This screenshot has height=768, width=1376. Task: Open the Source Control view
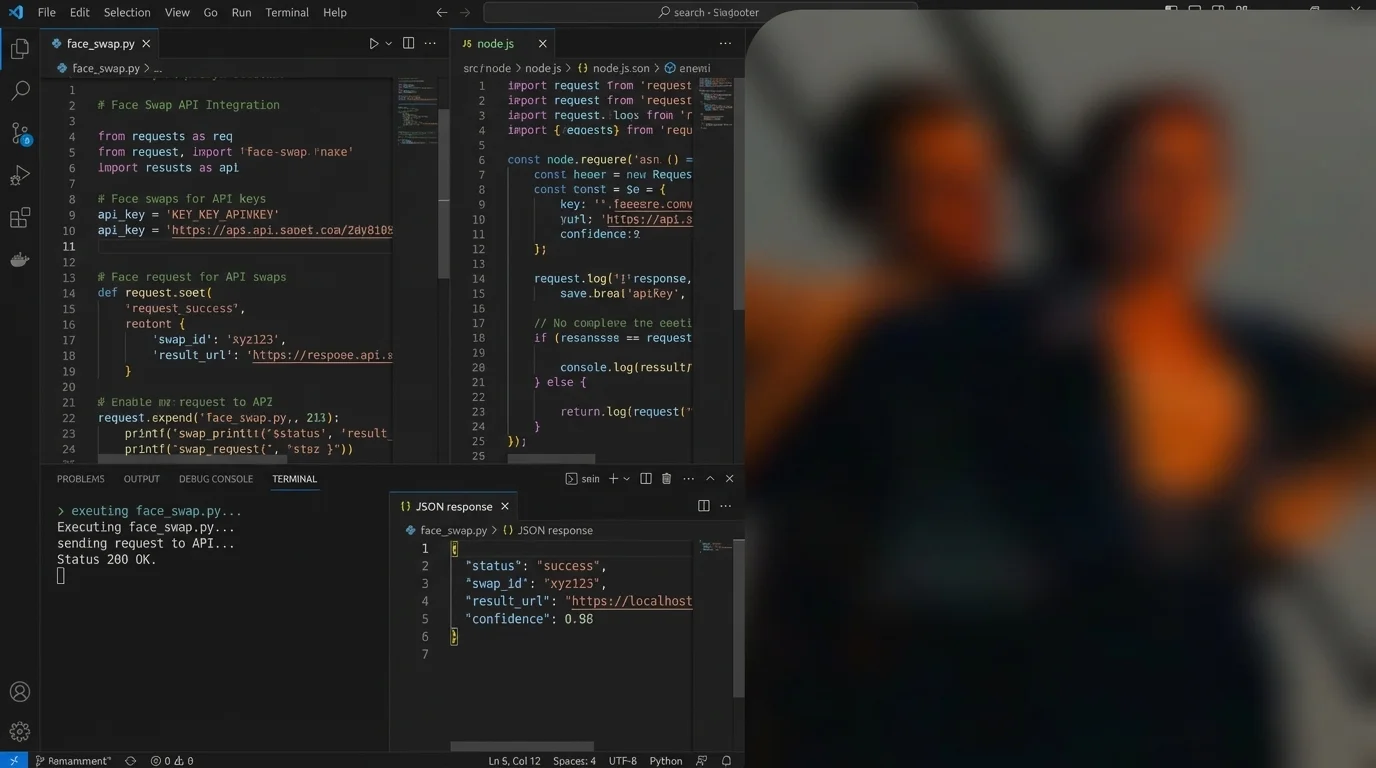pos(19,132)
